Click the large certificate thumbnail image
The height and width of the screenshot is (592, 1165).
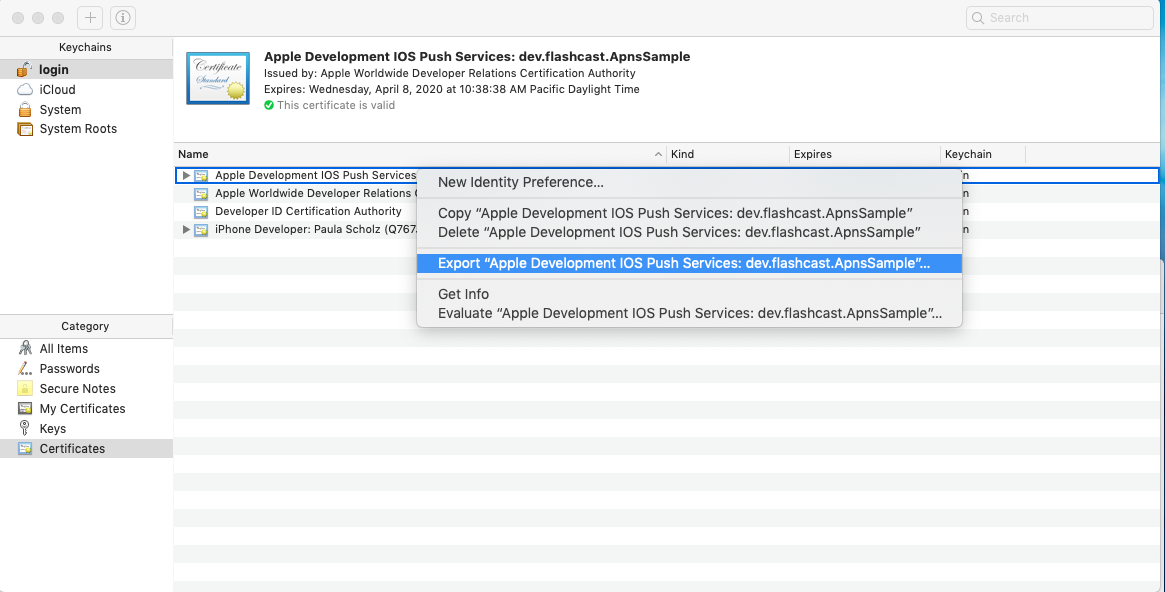coord(218,78)
